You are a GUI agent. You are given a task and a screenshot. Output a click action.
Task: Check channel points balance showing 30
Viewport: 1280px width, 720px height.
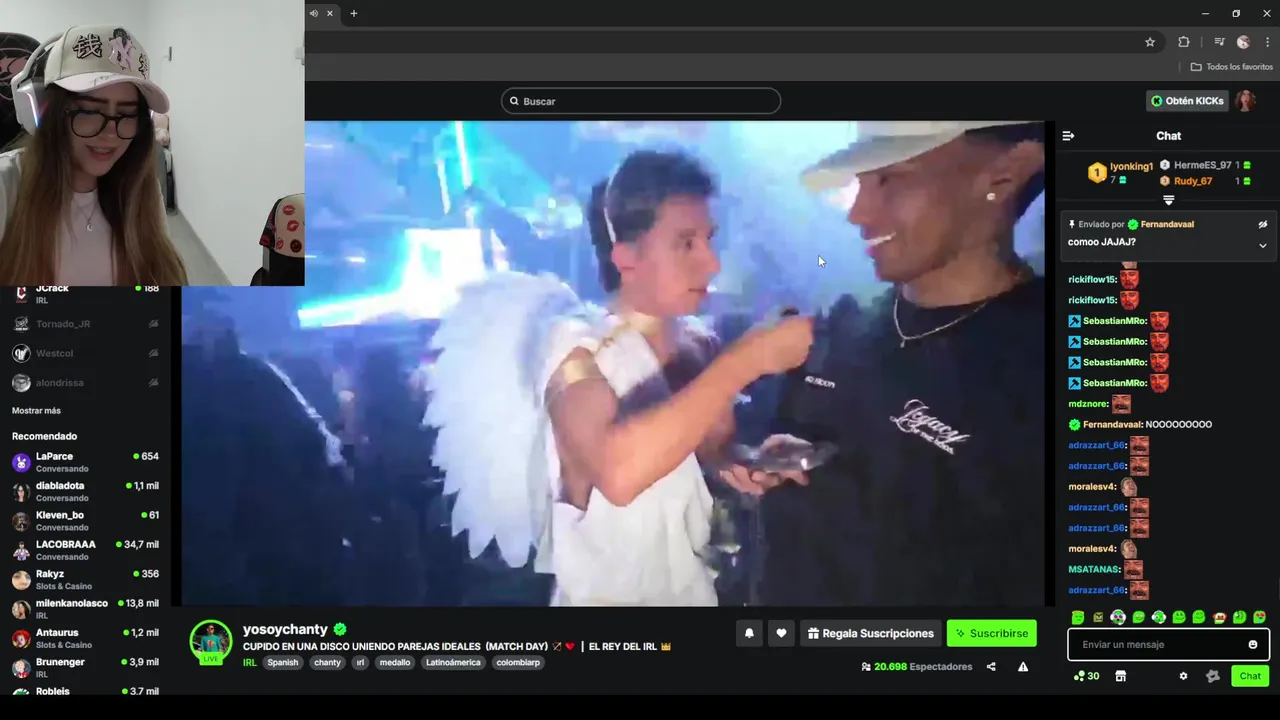pos(1086,676)
